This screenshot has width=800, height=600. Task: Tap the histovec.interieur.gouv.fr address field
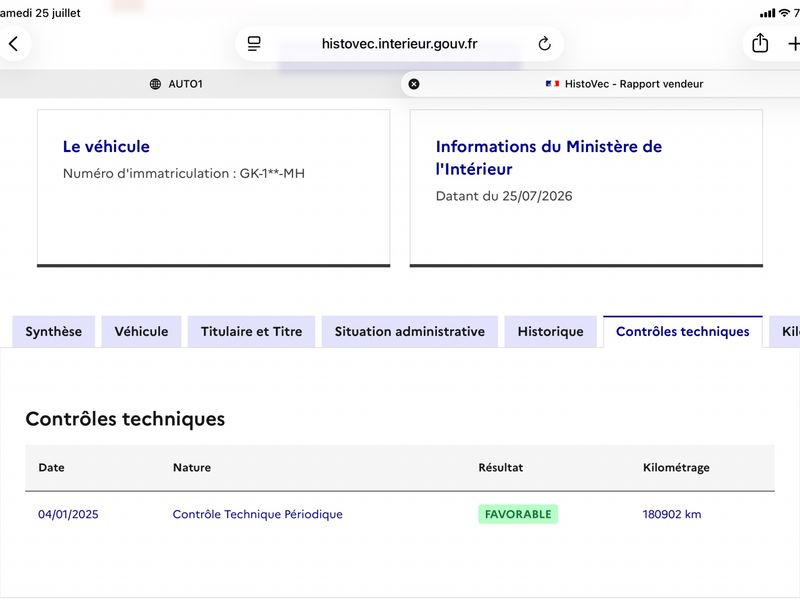[x=399, y=44]
